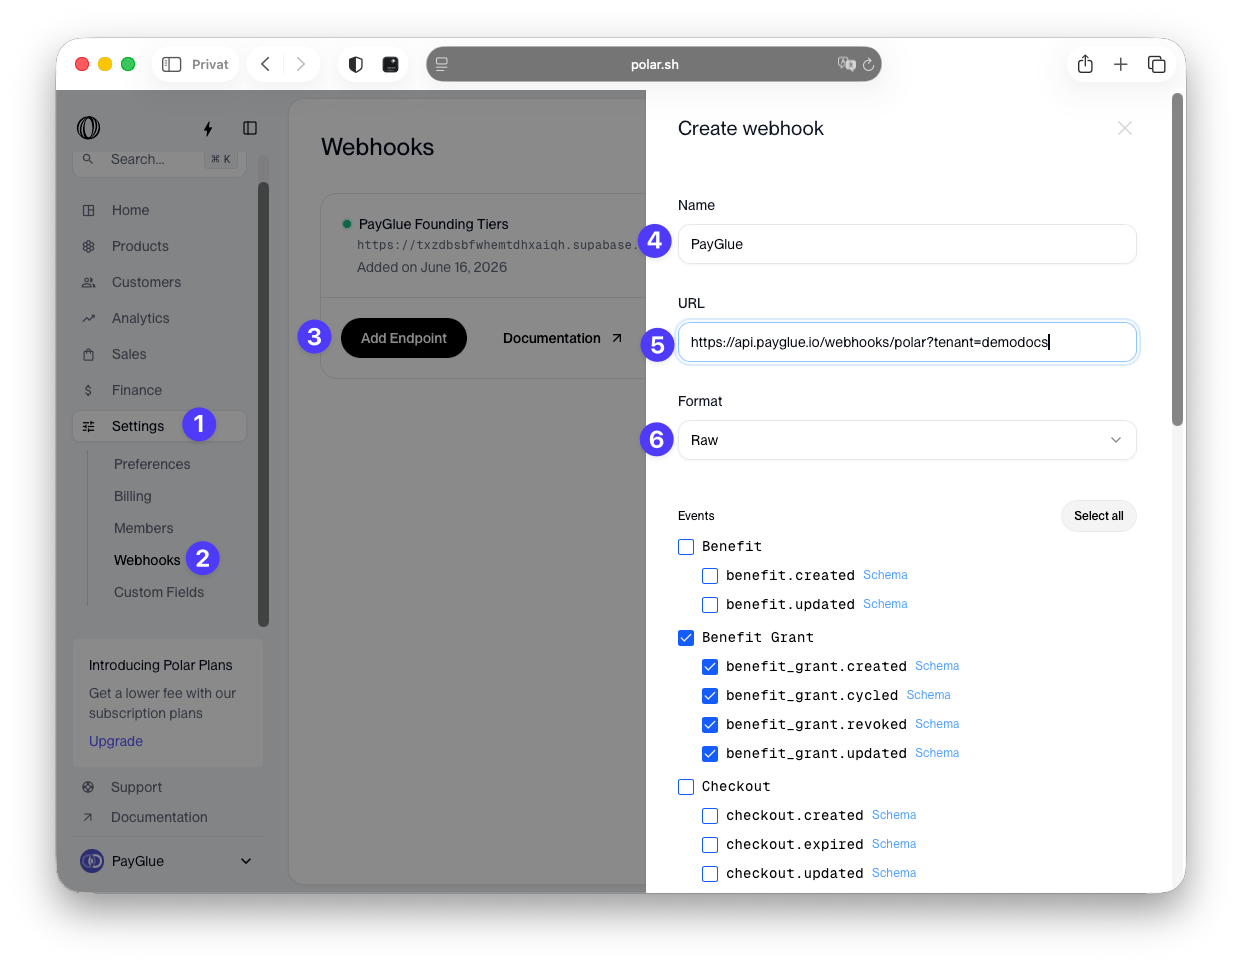
Task: Collapse the Polar sidebar panel icon
Action: [x=250, y=128]
